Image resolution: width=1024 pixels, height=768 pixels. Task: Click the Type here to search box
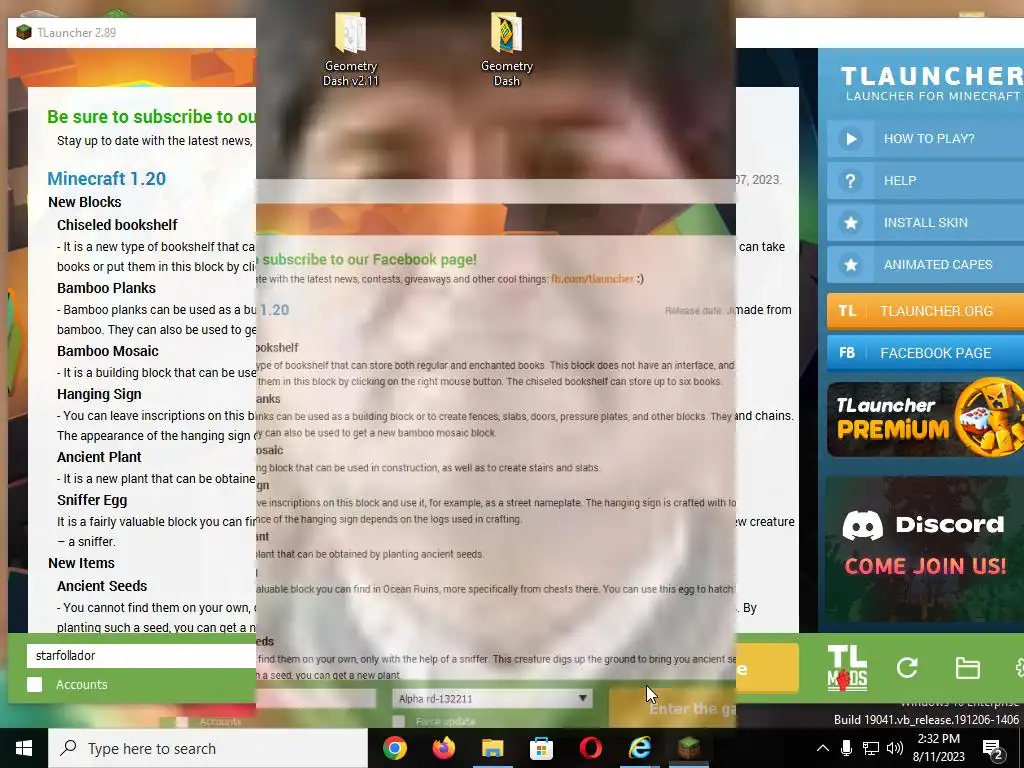tap(208, 748)
